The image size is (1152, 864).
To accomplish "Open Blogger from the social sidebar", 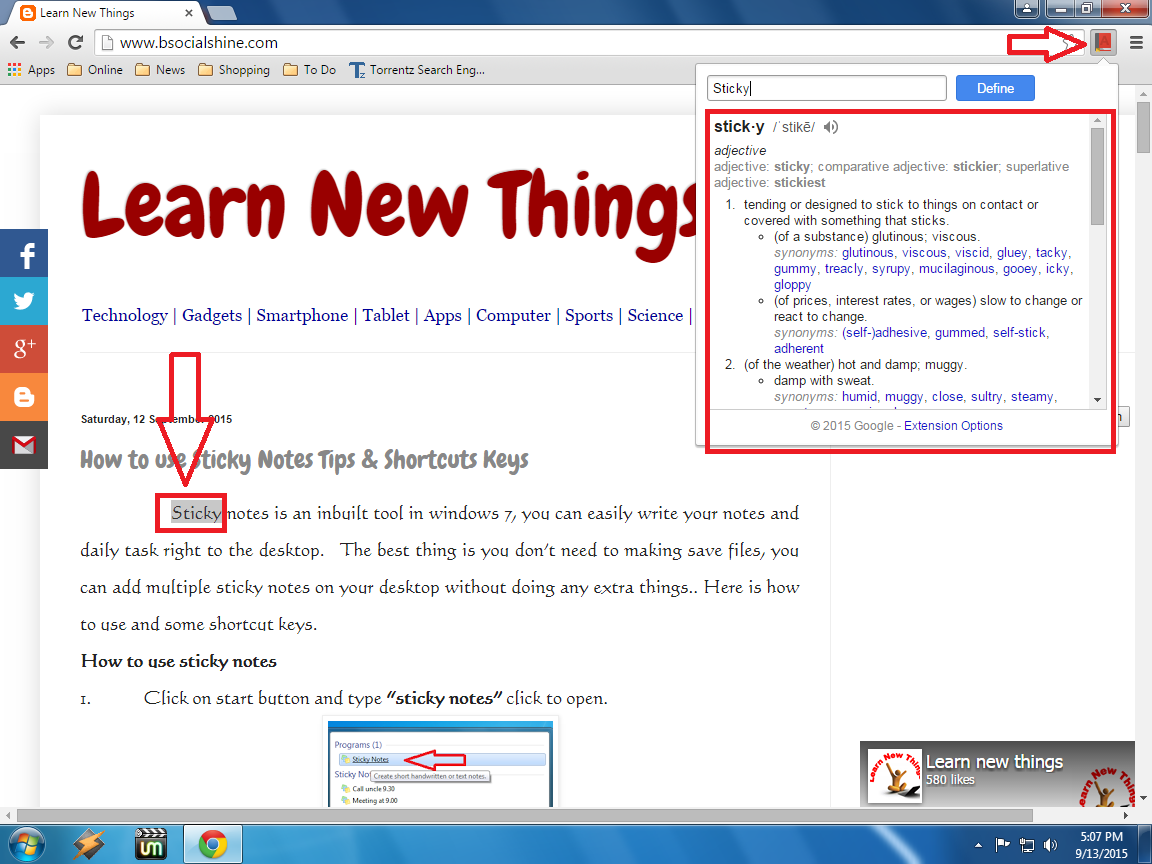I will point(24,397).
